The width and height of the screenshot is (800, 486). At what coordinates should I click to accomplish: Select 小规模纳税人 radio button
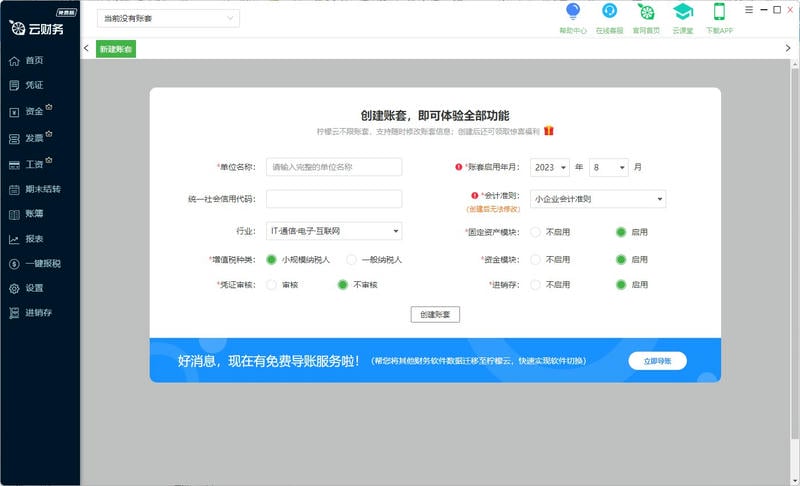click(271, 260)
